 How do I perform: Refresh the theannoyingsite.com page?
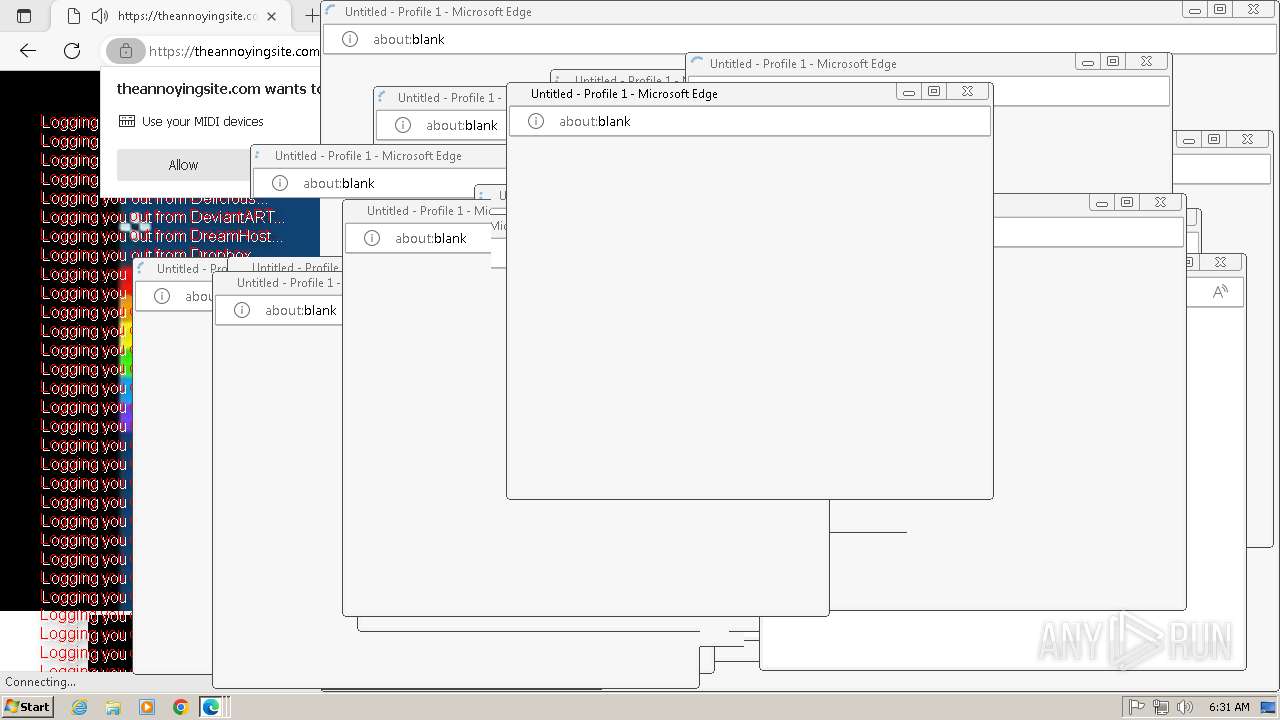[x=72, y=51]
